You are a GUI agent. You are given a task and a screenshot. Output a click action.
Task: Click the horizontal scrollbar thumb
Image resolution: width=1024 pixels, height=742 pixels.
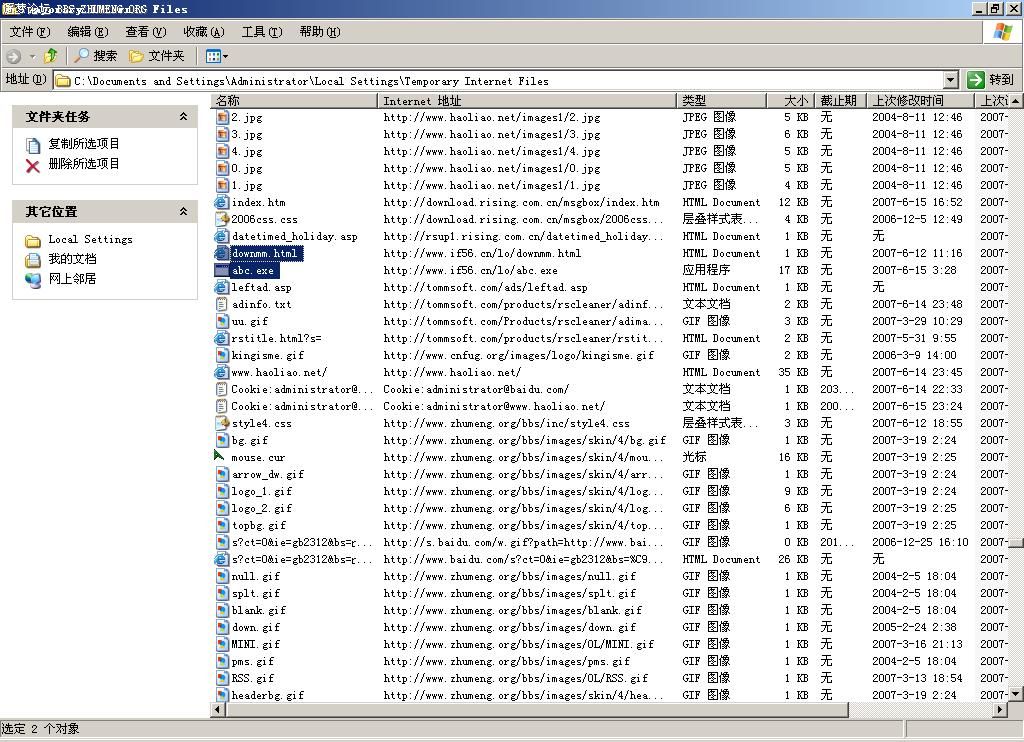click(x=536, y=709)
